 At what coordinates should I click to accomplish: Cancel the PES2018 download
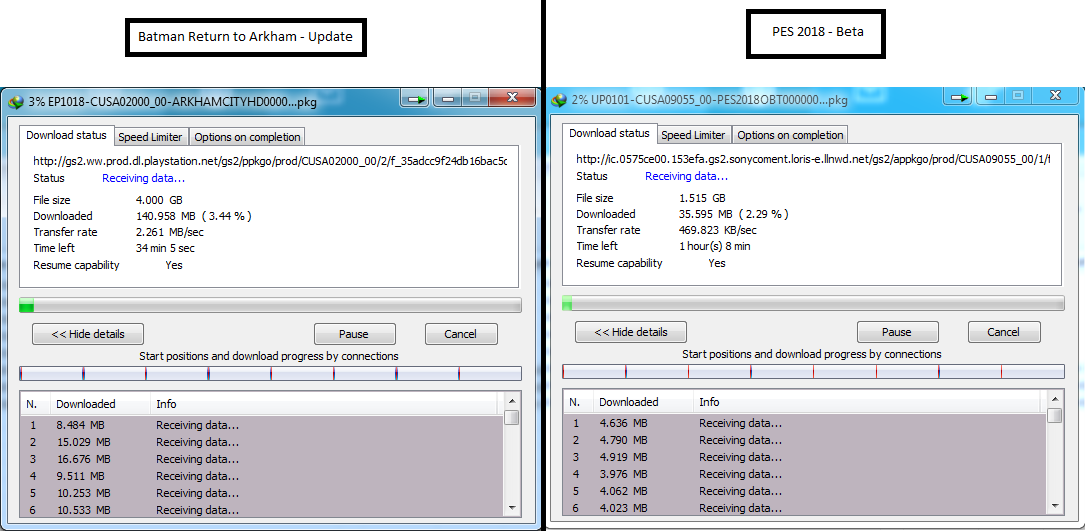1003,332
